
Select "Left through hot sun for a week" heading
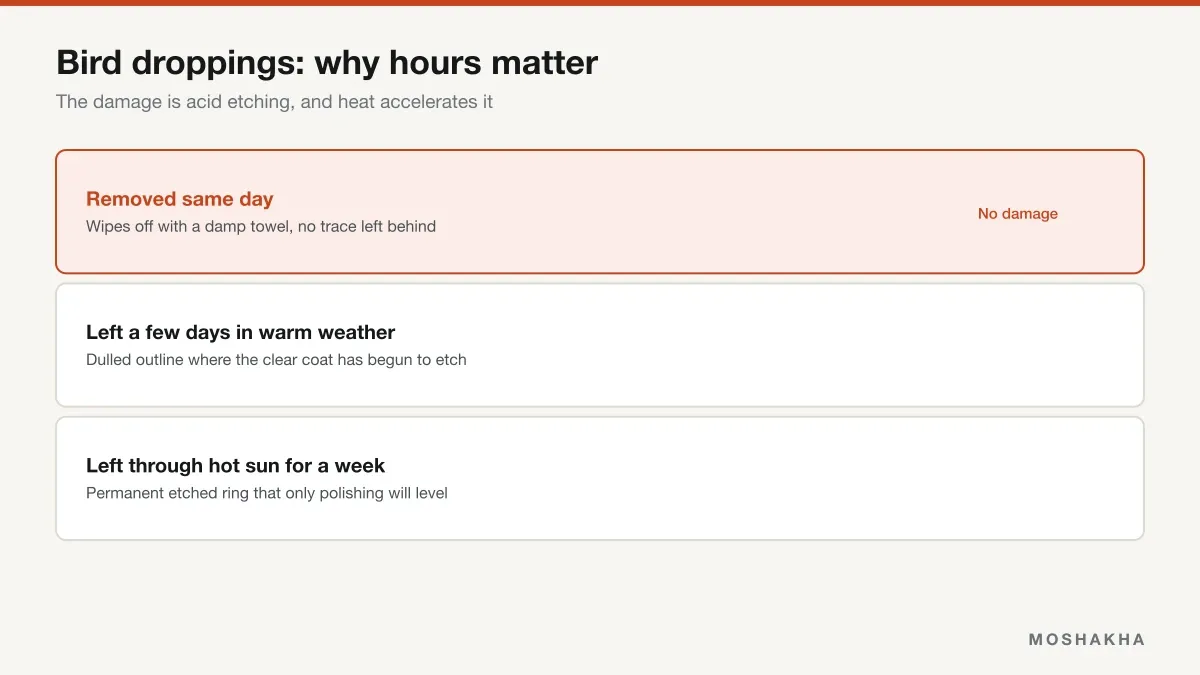(x=236, y=465)
